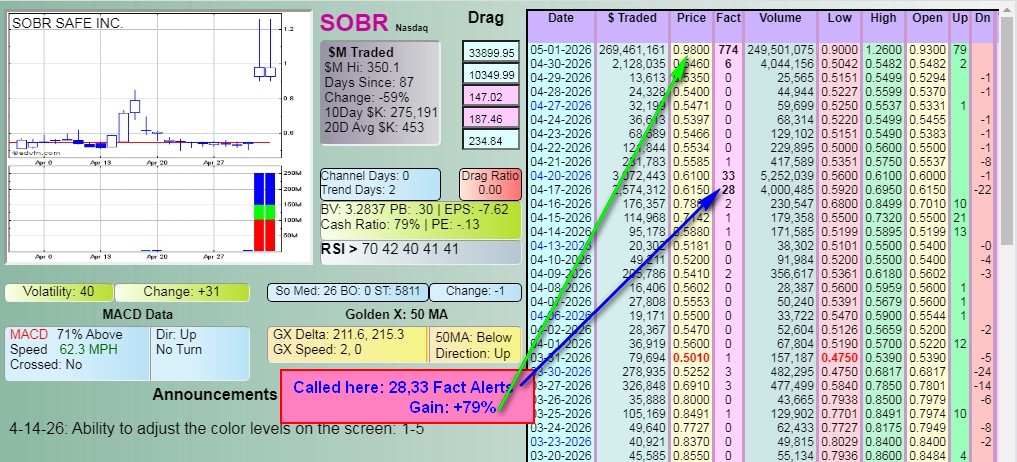Click the 774 Fact value for 05-01-2026

[728, 50]
